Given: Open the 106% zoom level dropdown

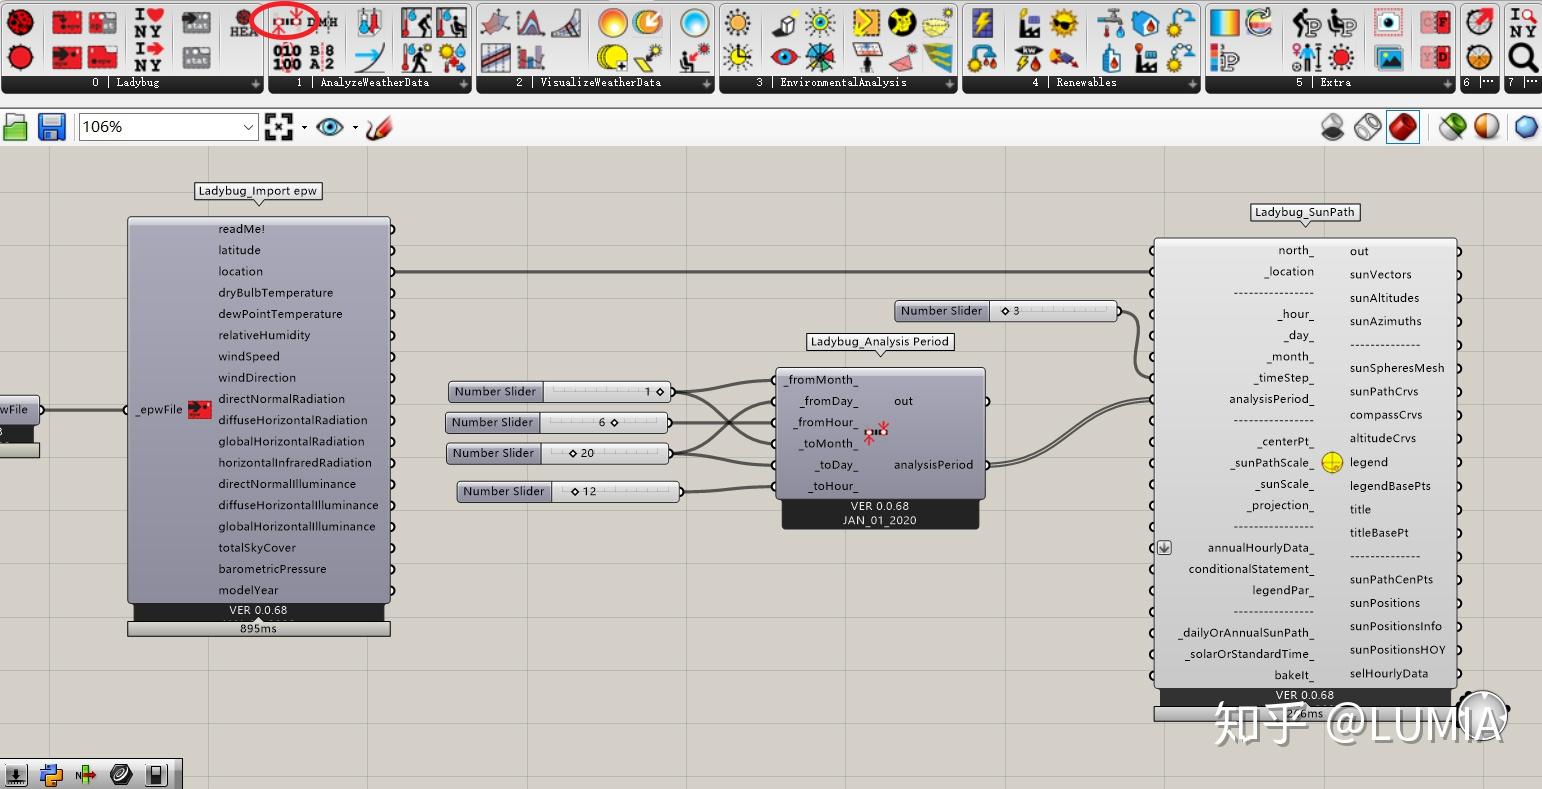Looking at the screenshot, I should pyautogui.click(x=249, y=127).
